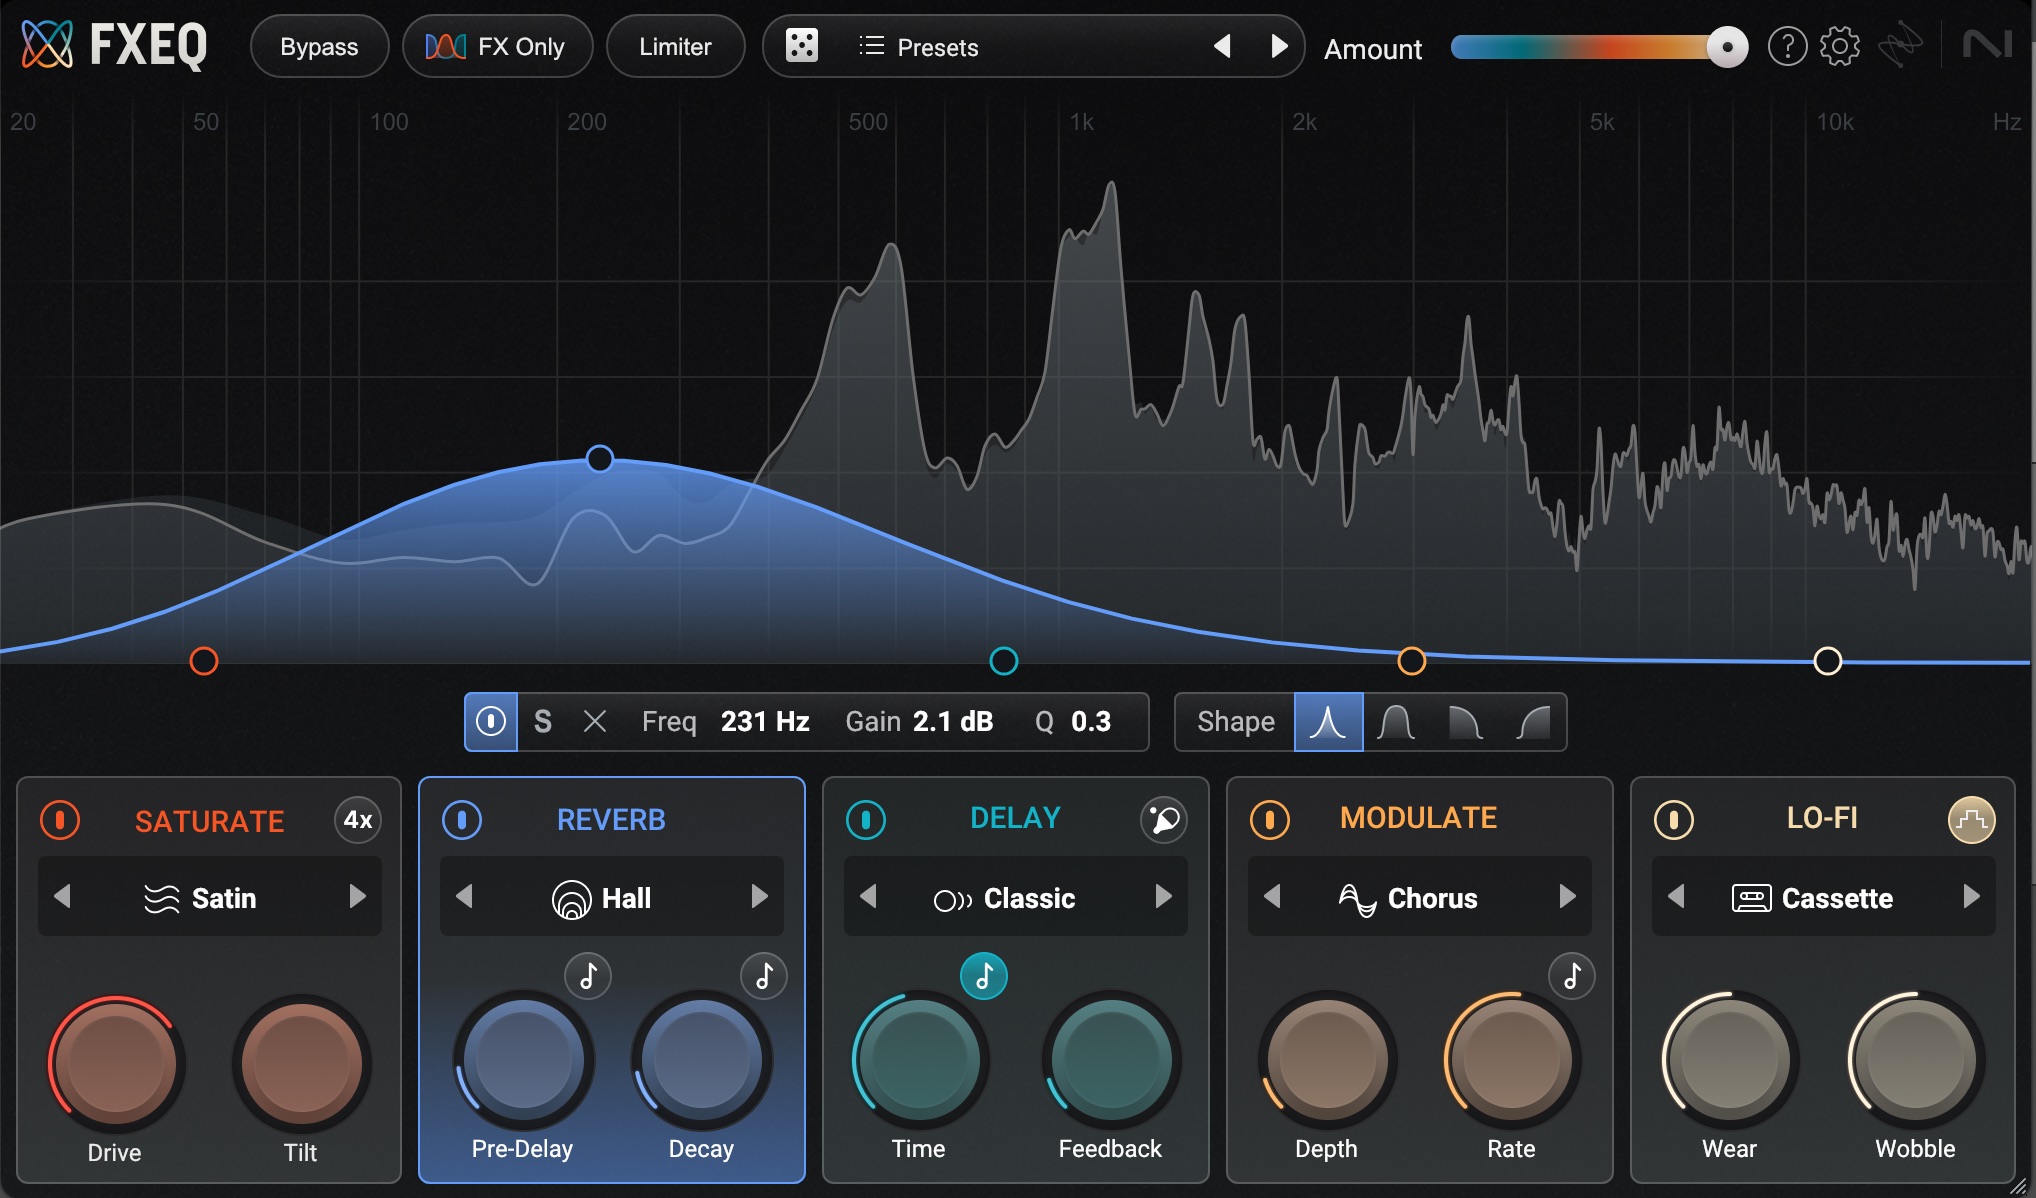
Task: Select previous Modulate type before Chorus
Action: click(1272, 896)
